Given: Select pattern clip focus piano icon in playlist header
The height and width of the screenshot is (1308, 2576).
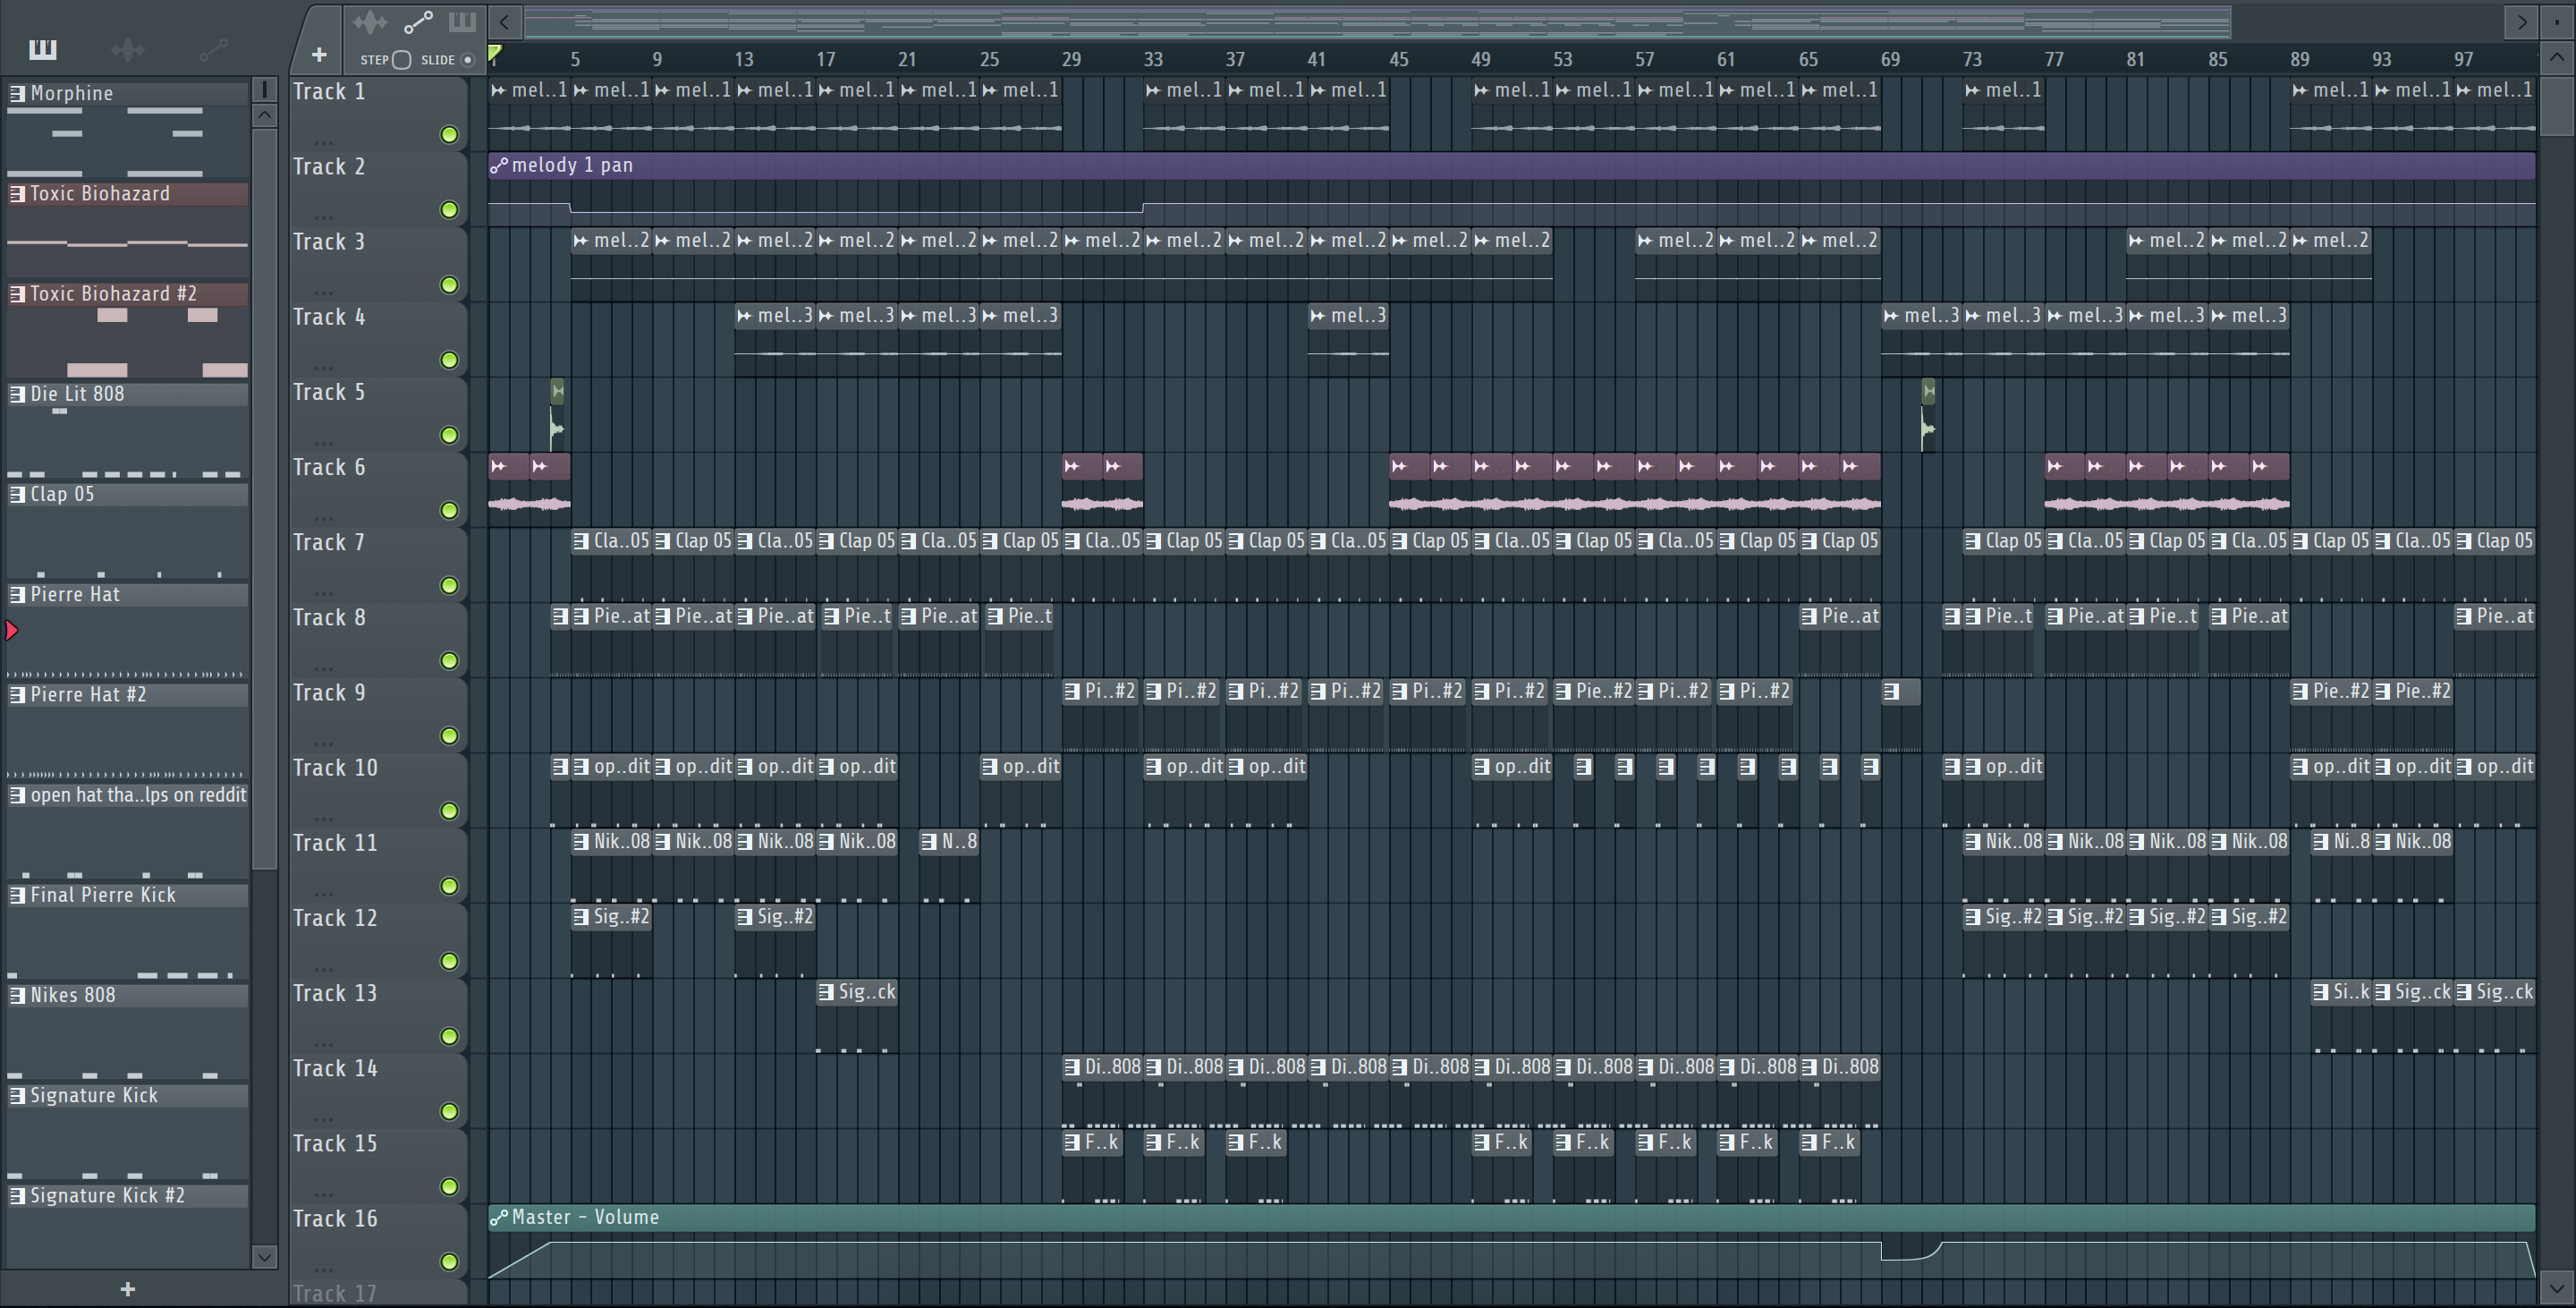Looking at the screenshot, I should [462, 21].
